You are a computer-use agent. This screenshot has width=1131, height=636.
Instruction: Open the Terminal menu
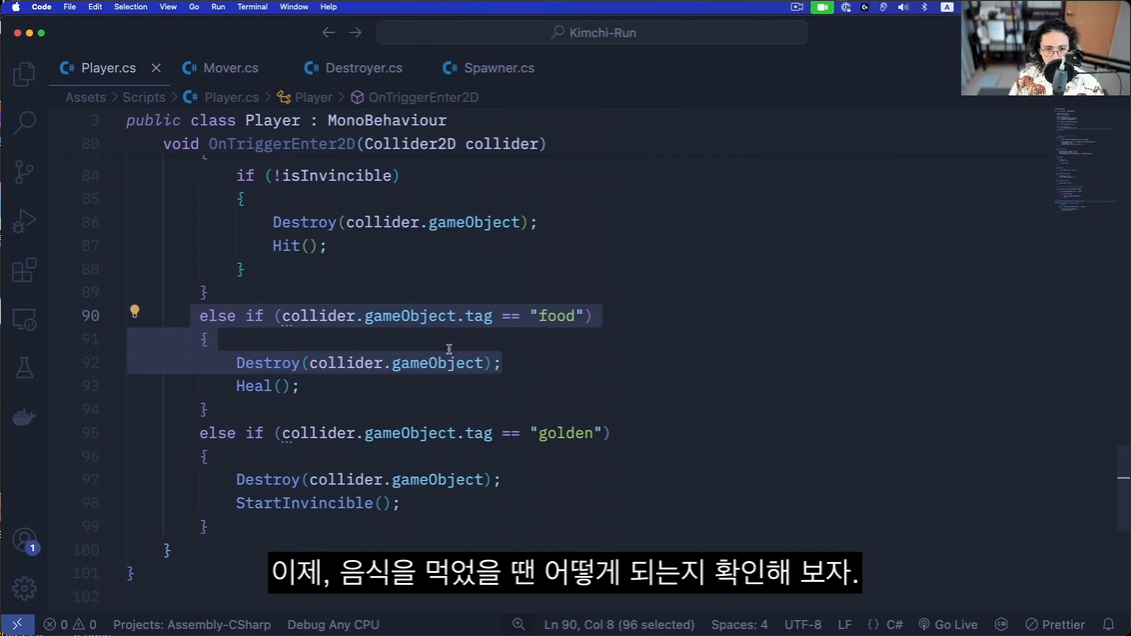click(x=252, y=6)
